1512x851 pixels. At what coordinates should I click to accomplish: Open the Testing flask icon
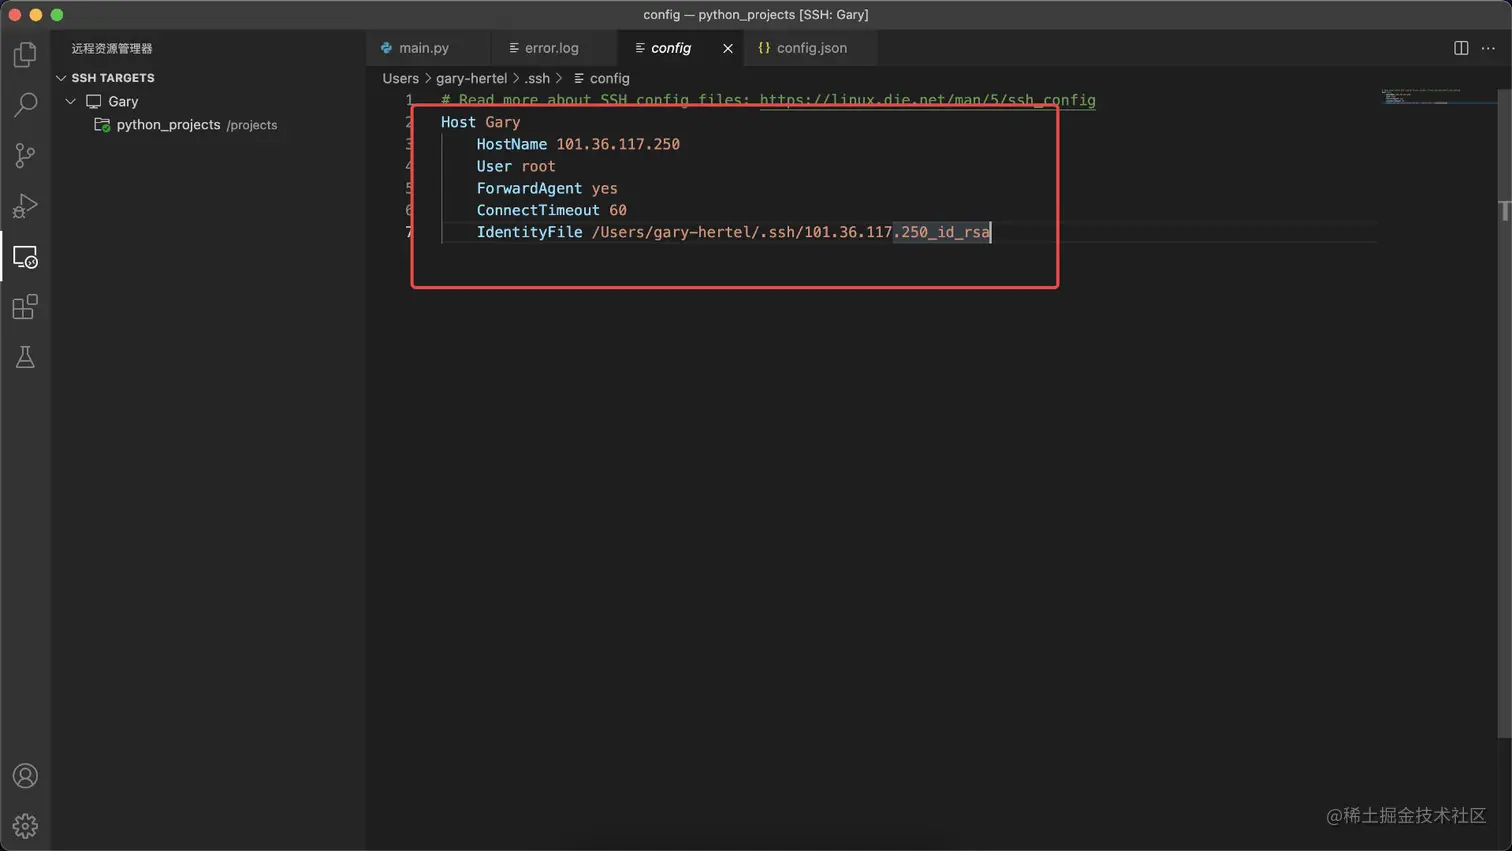pyautogui.click(x=25, y=357)
